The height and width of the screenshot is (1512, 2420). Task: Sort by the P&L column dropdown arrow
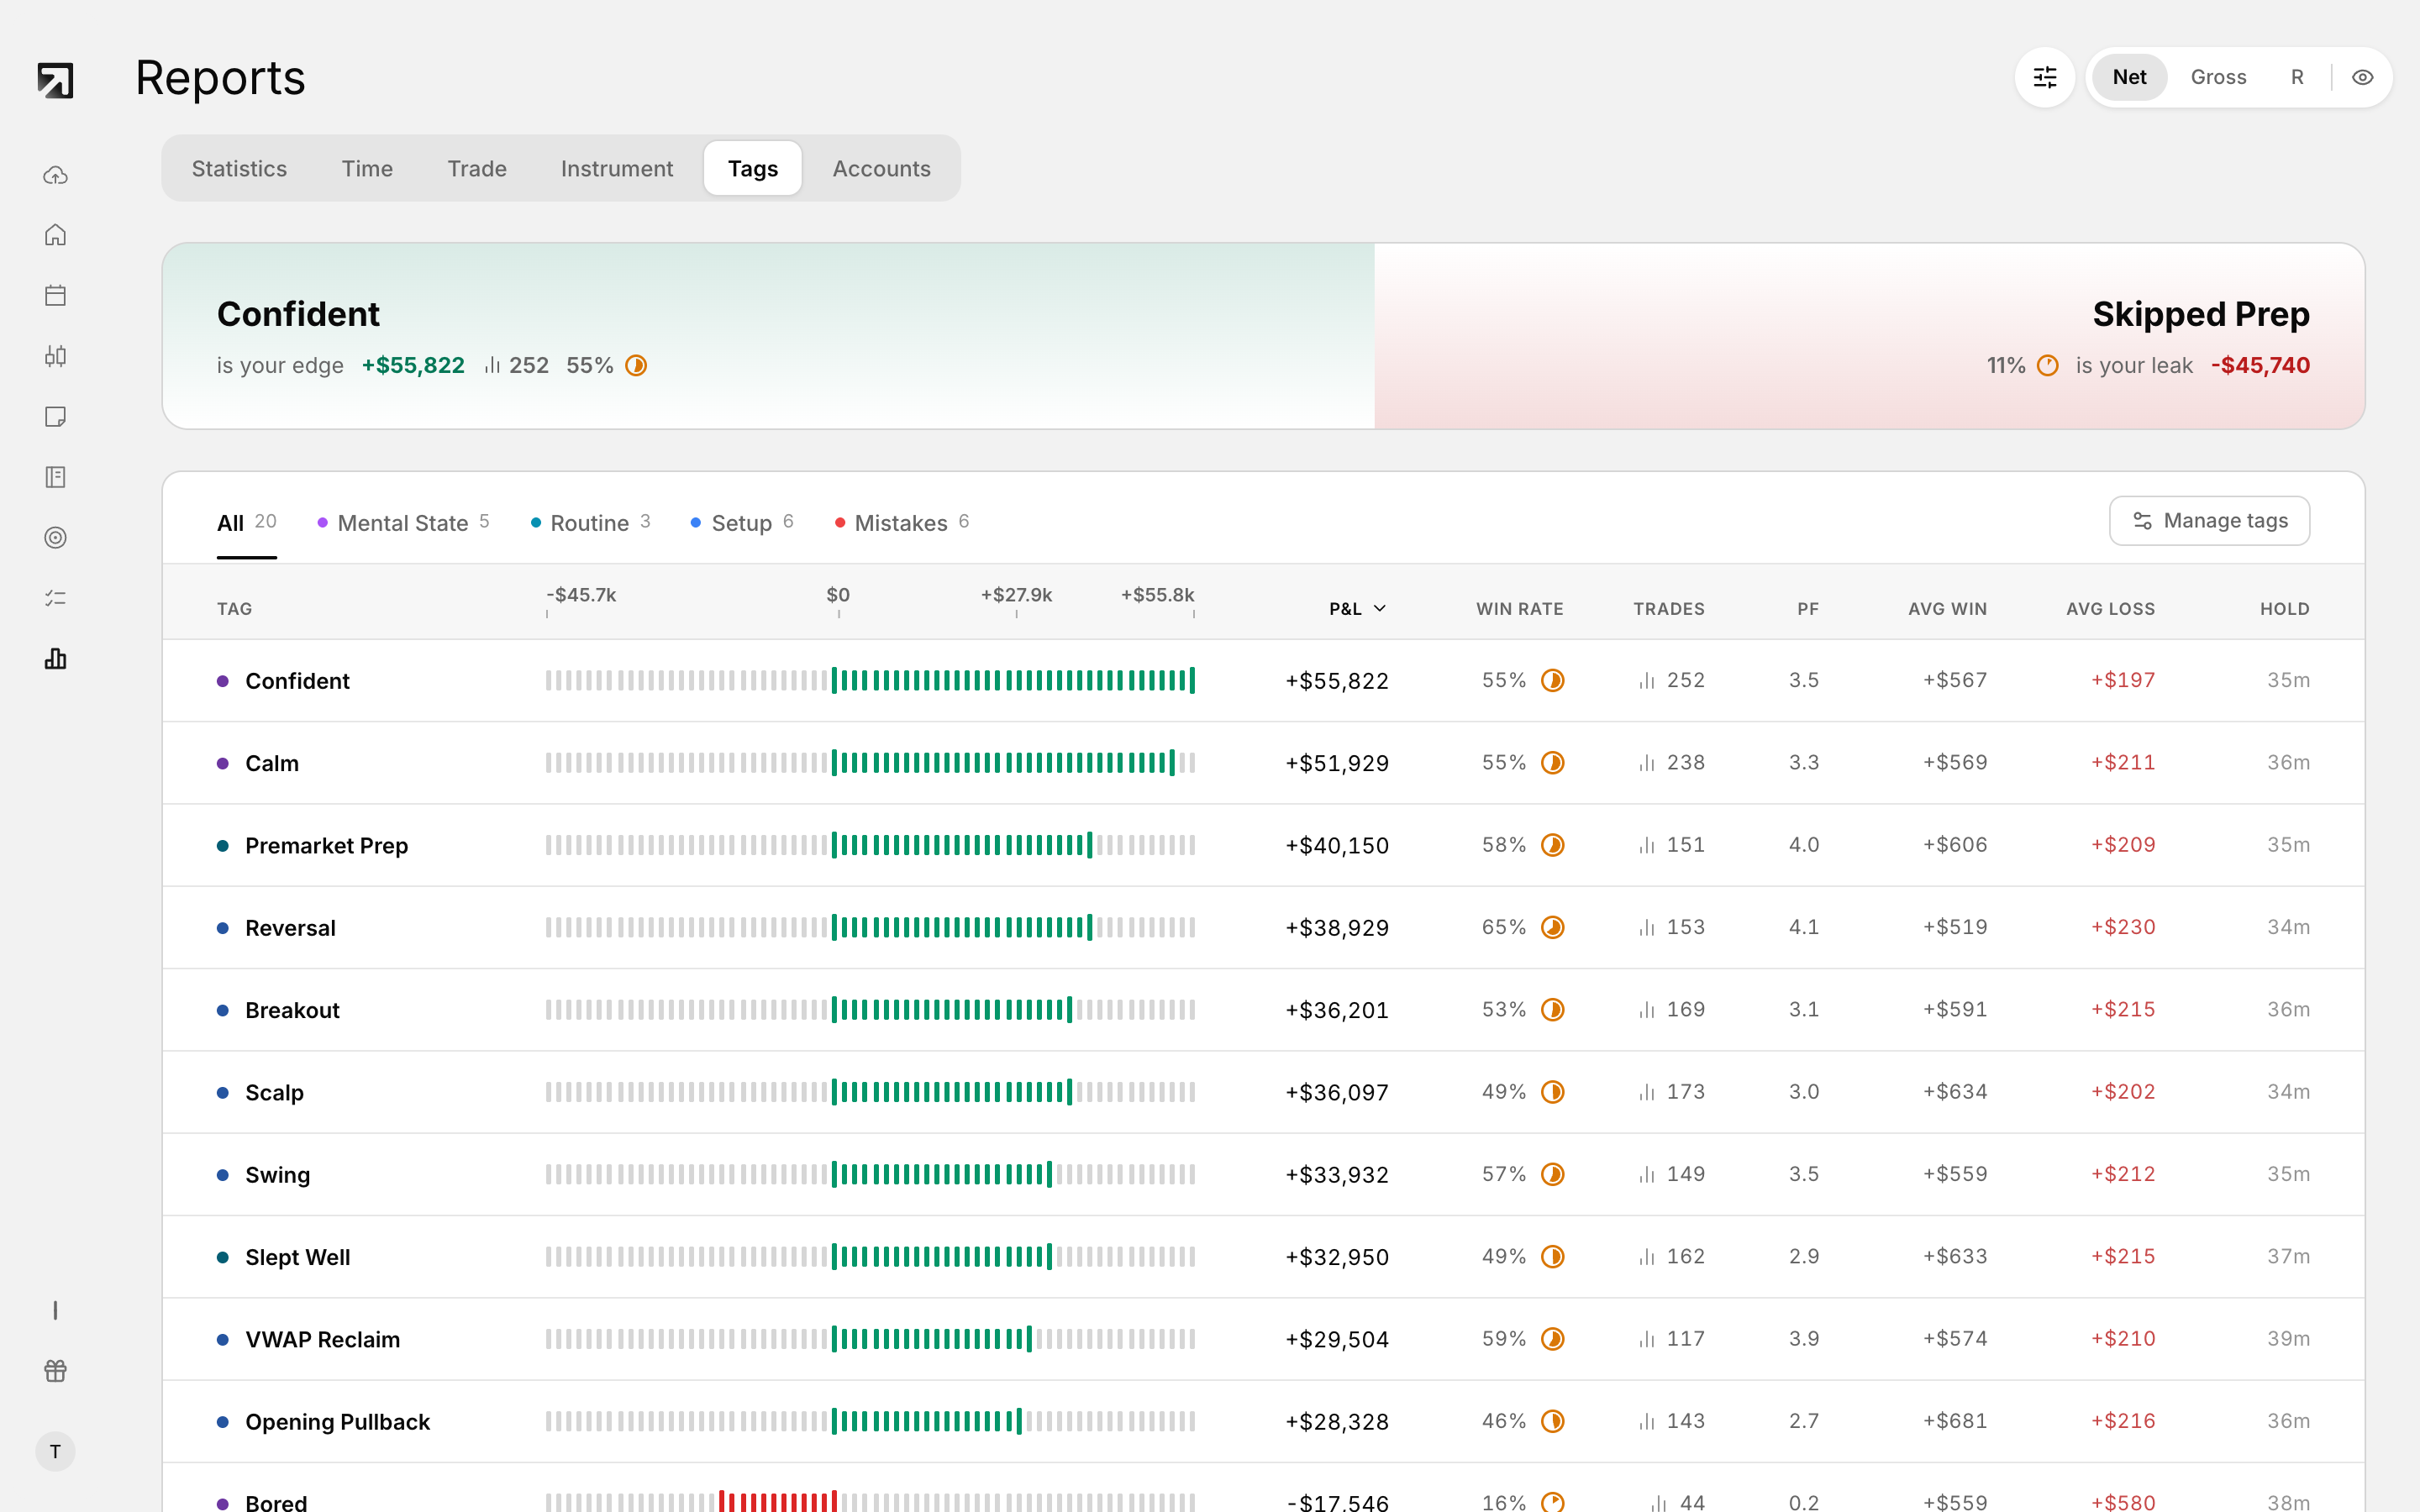click(1379, 608)
